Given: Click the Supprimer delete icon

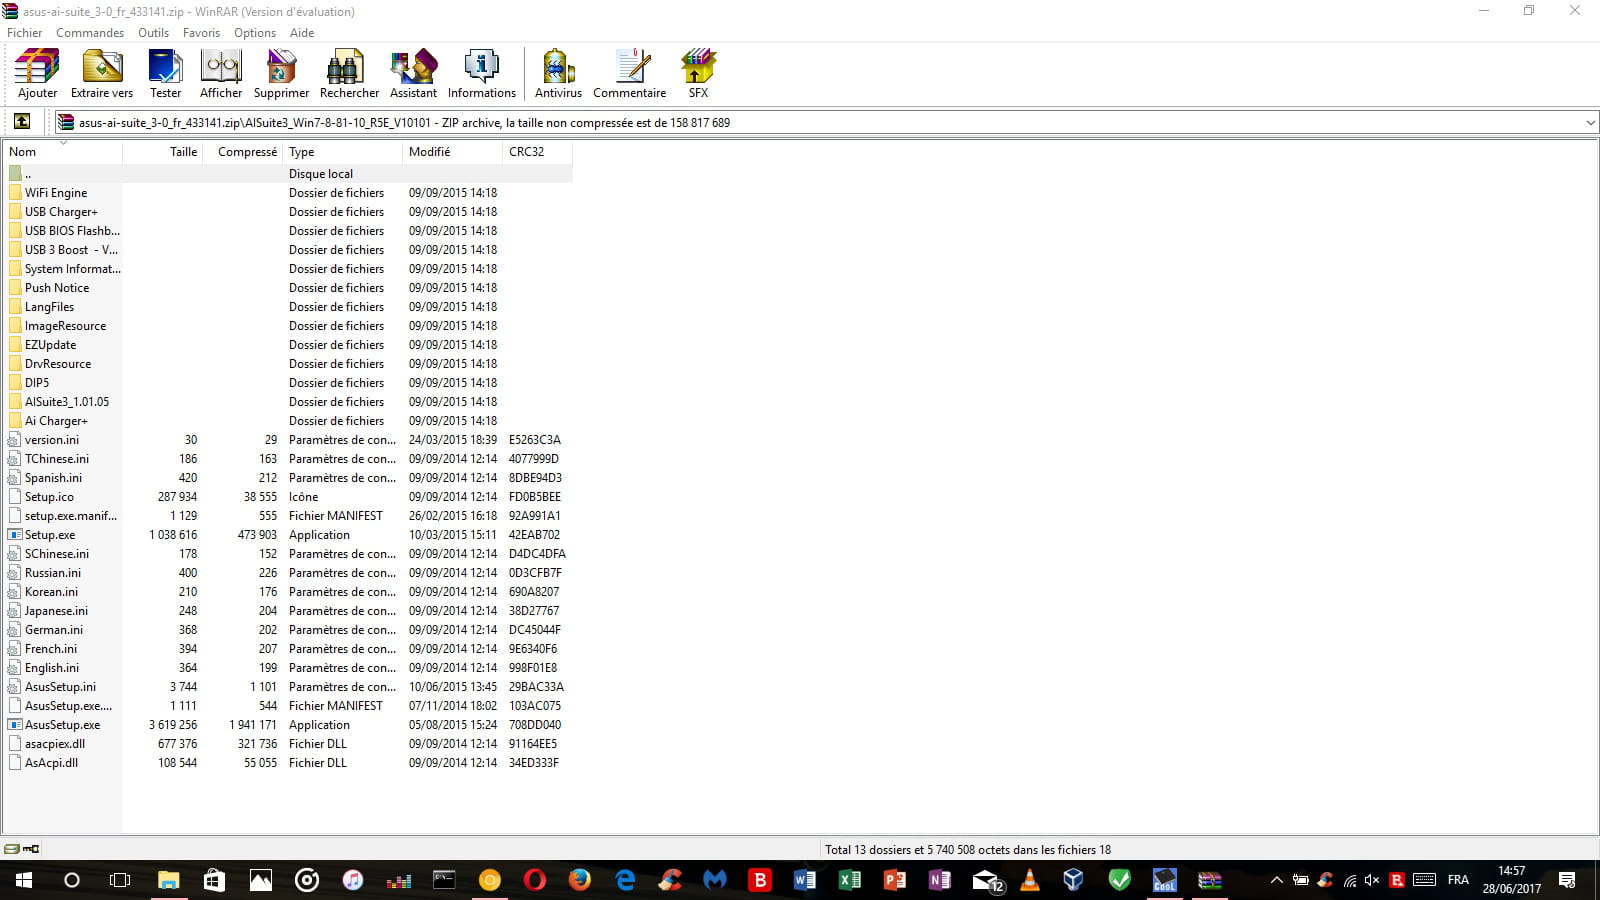Looking at the screenshot, I should pos(281,74).
